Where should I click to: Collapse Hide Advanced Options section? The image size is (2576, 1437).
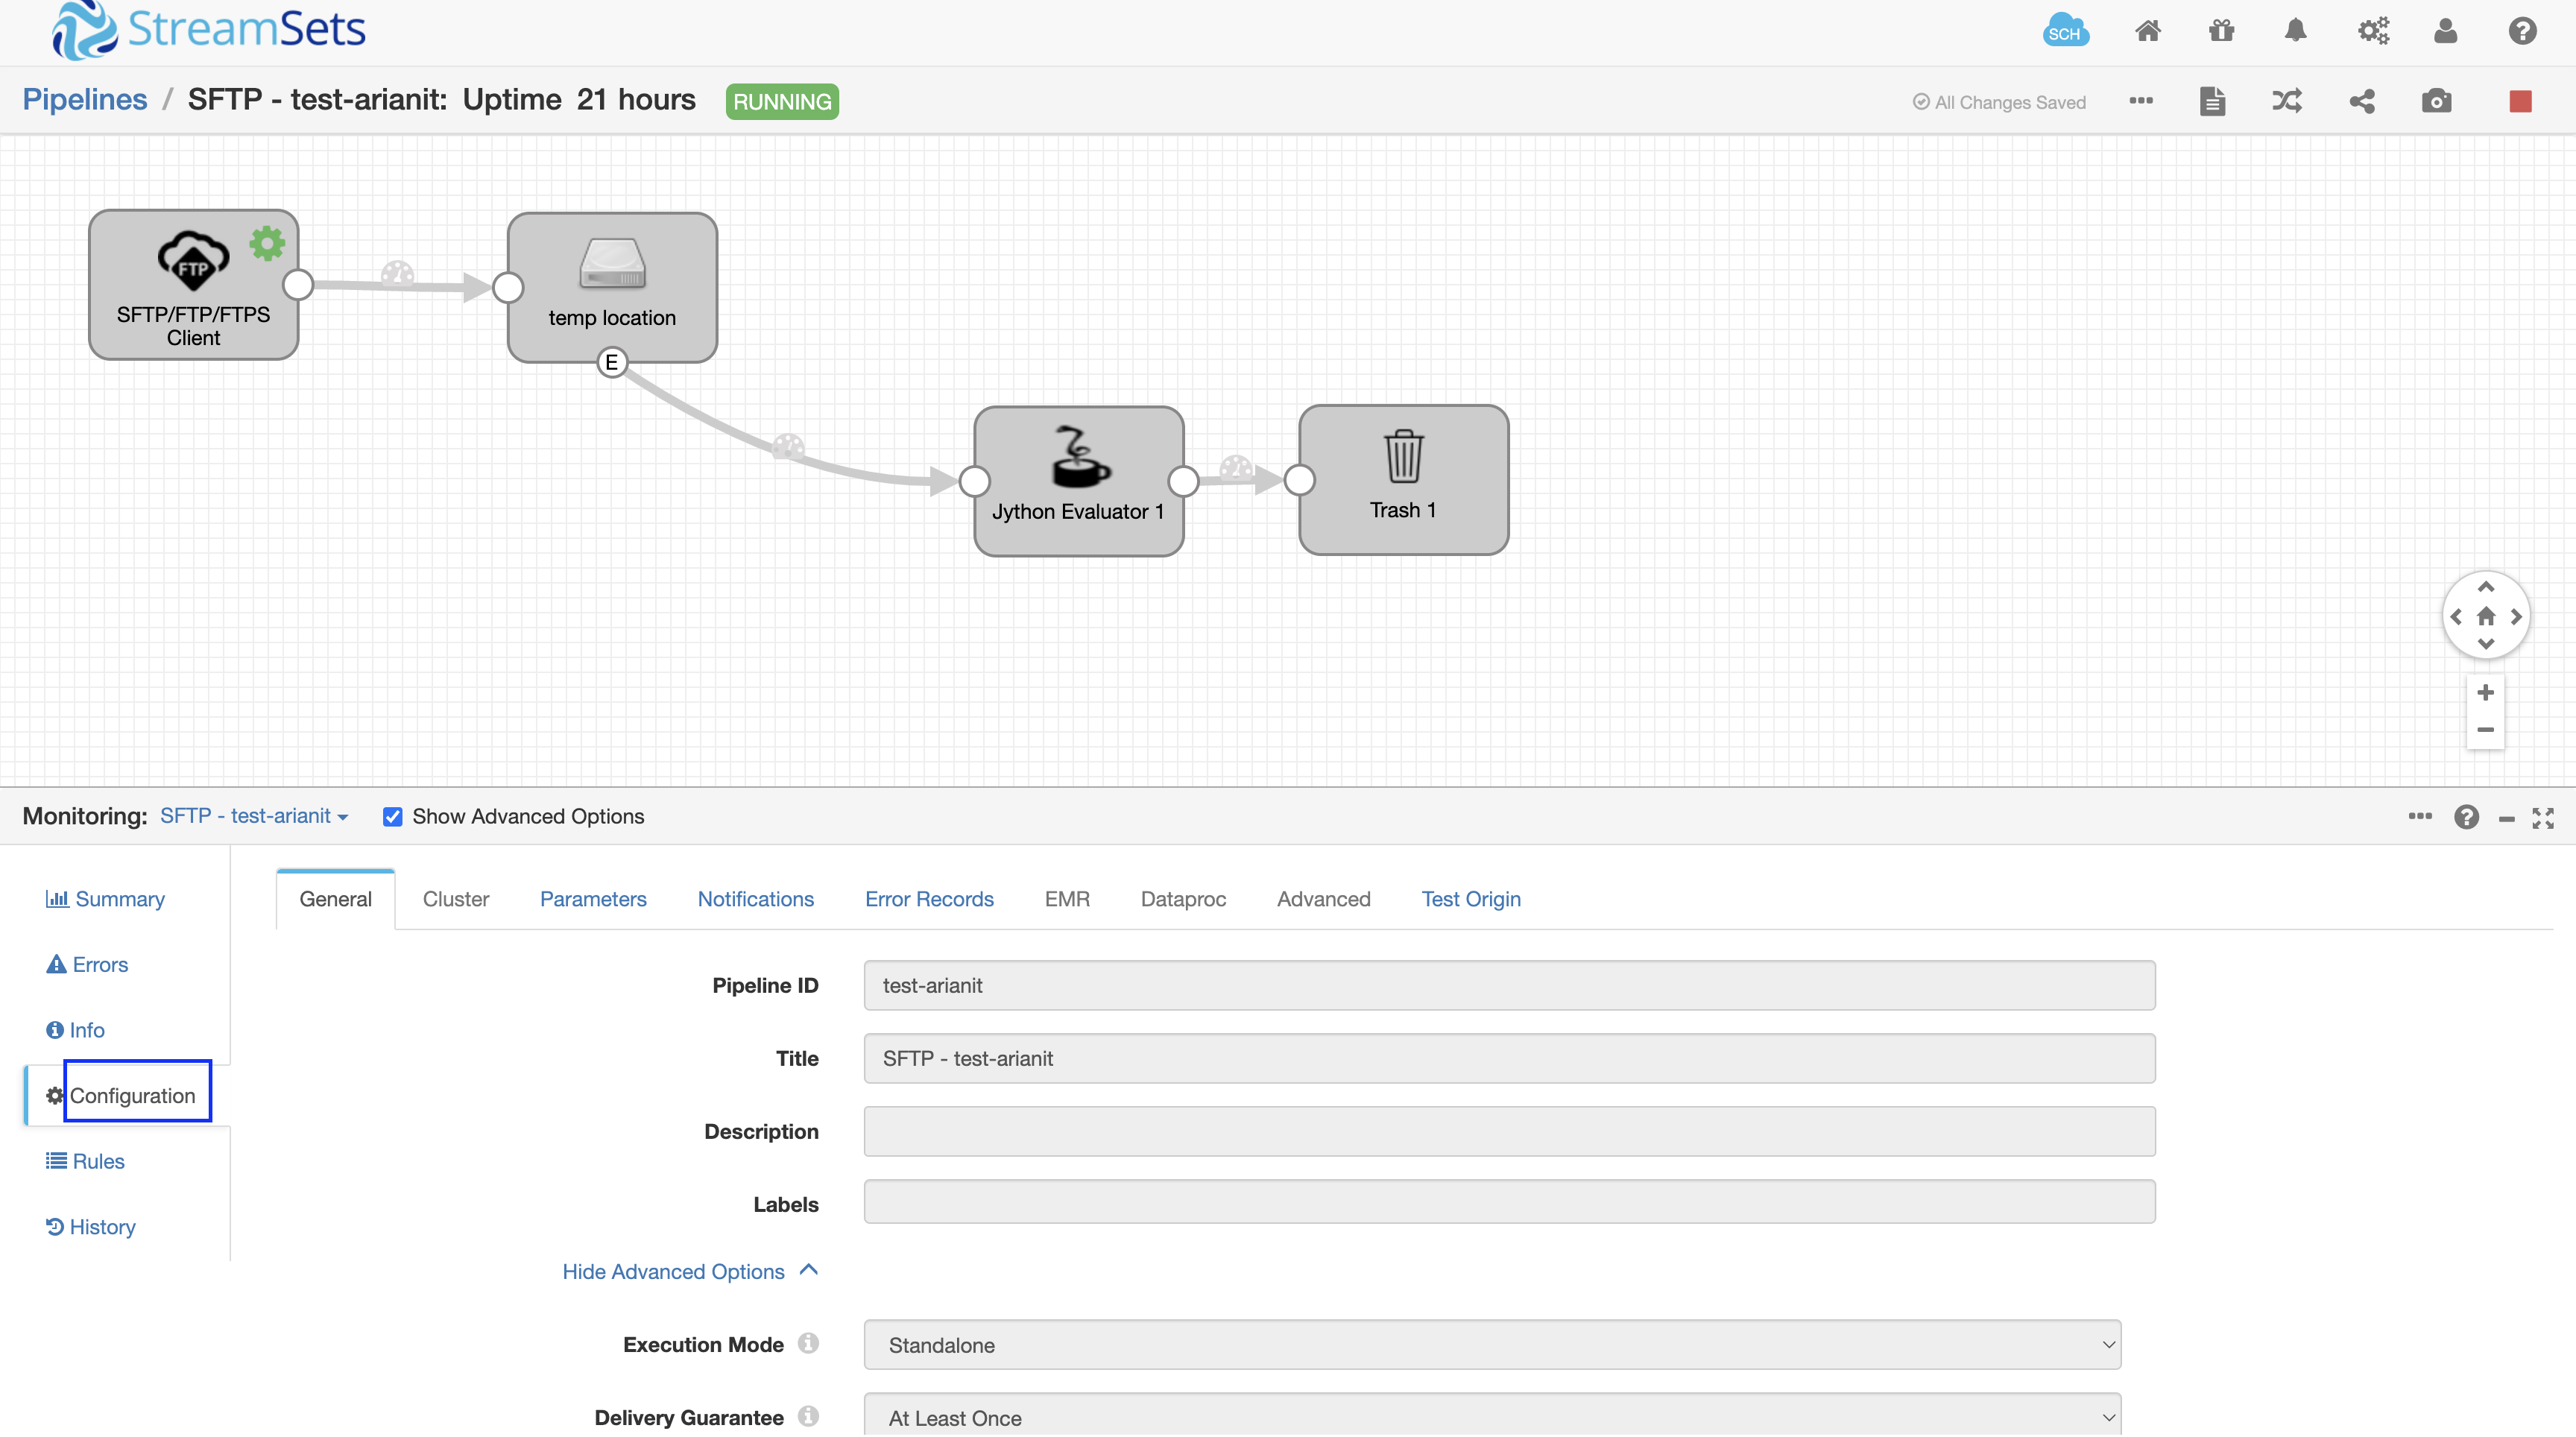(x=690, y=1271)
